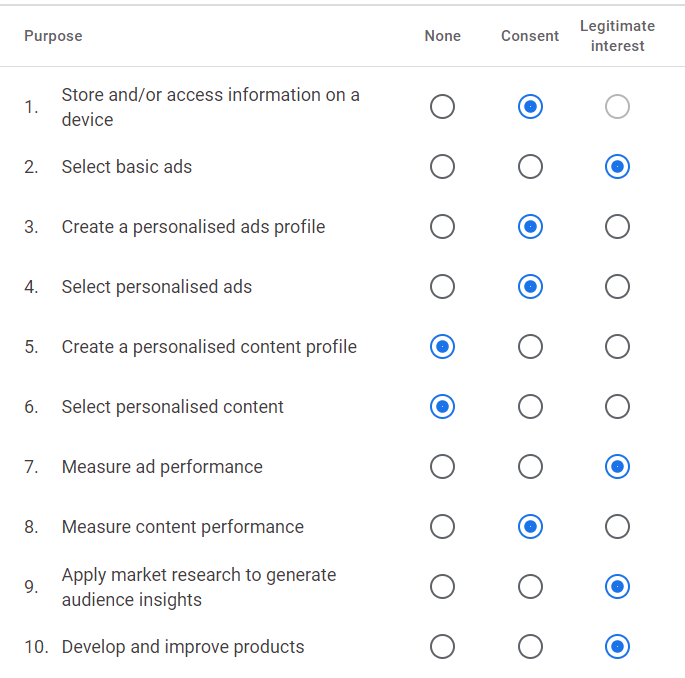Set Select personalised content to Legitimate interest
The height and width of the screenshot is (678, 685).
[x=617, y=407]
